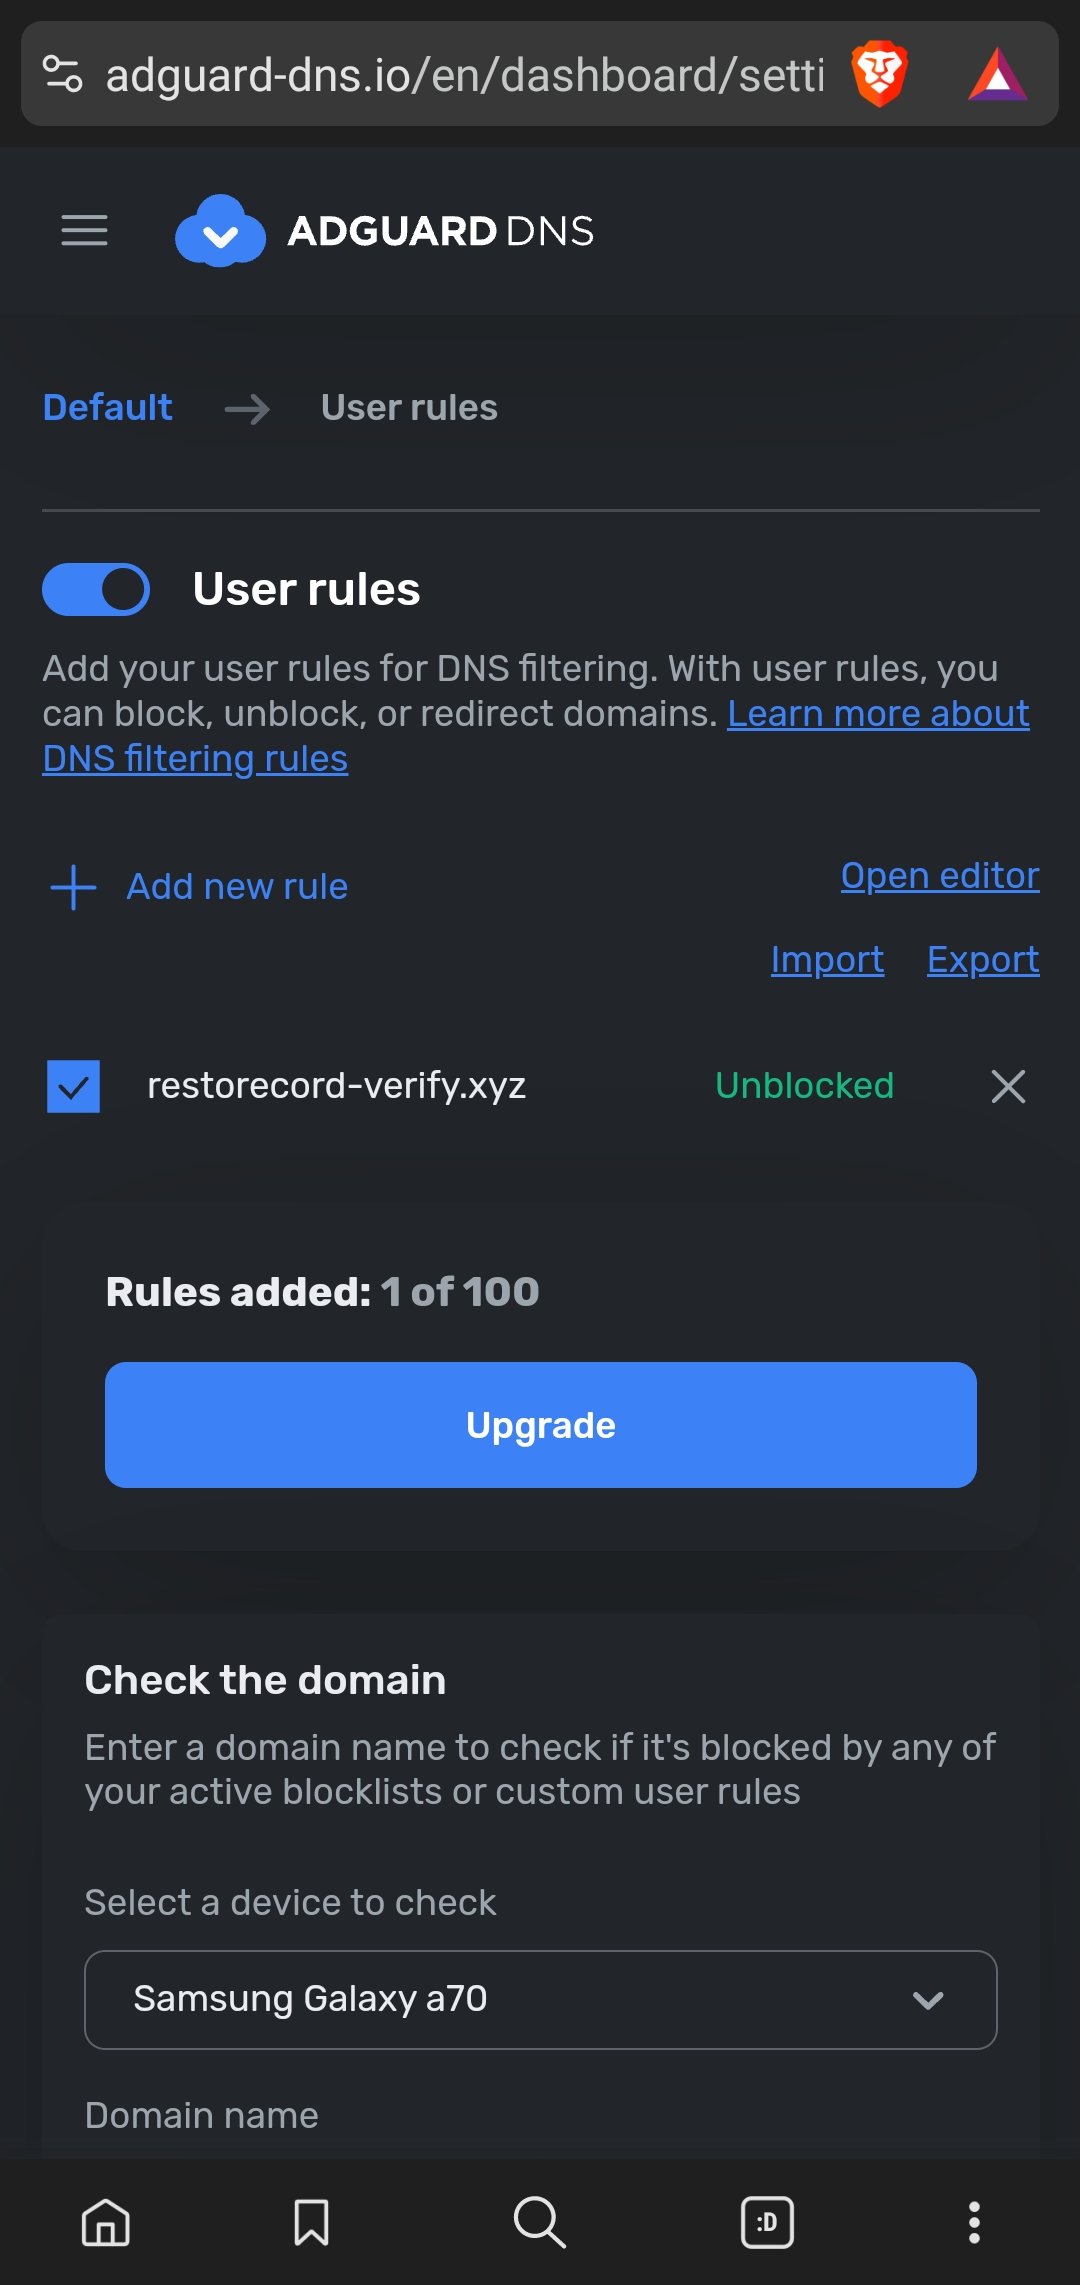
Task: Click the Brave Shields lion icon
Action: (877, 75)
